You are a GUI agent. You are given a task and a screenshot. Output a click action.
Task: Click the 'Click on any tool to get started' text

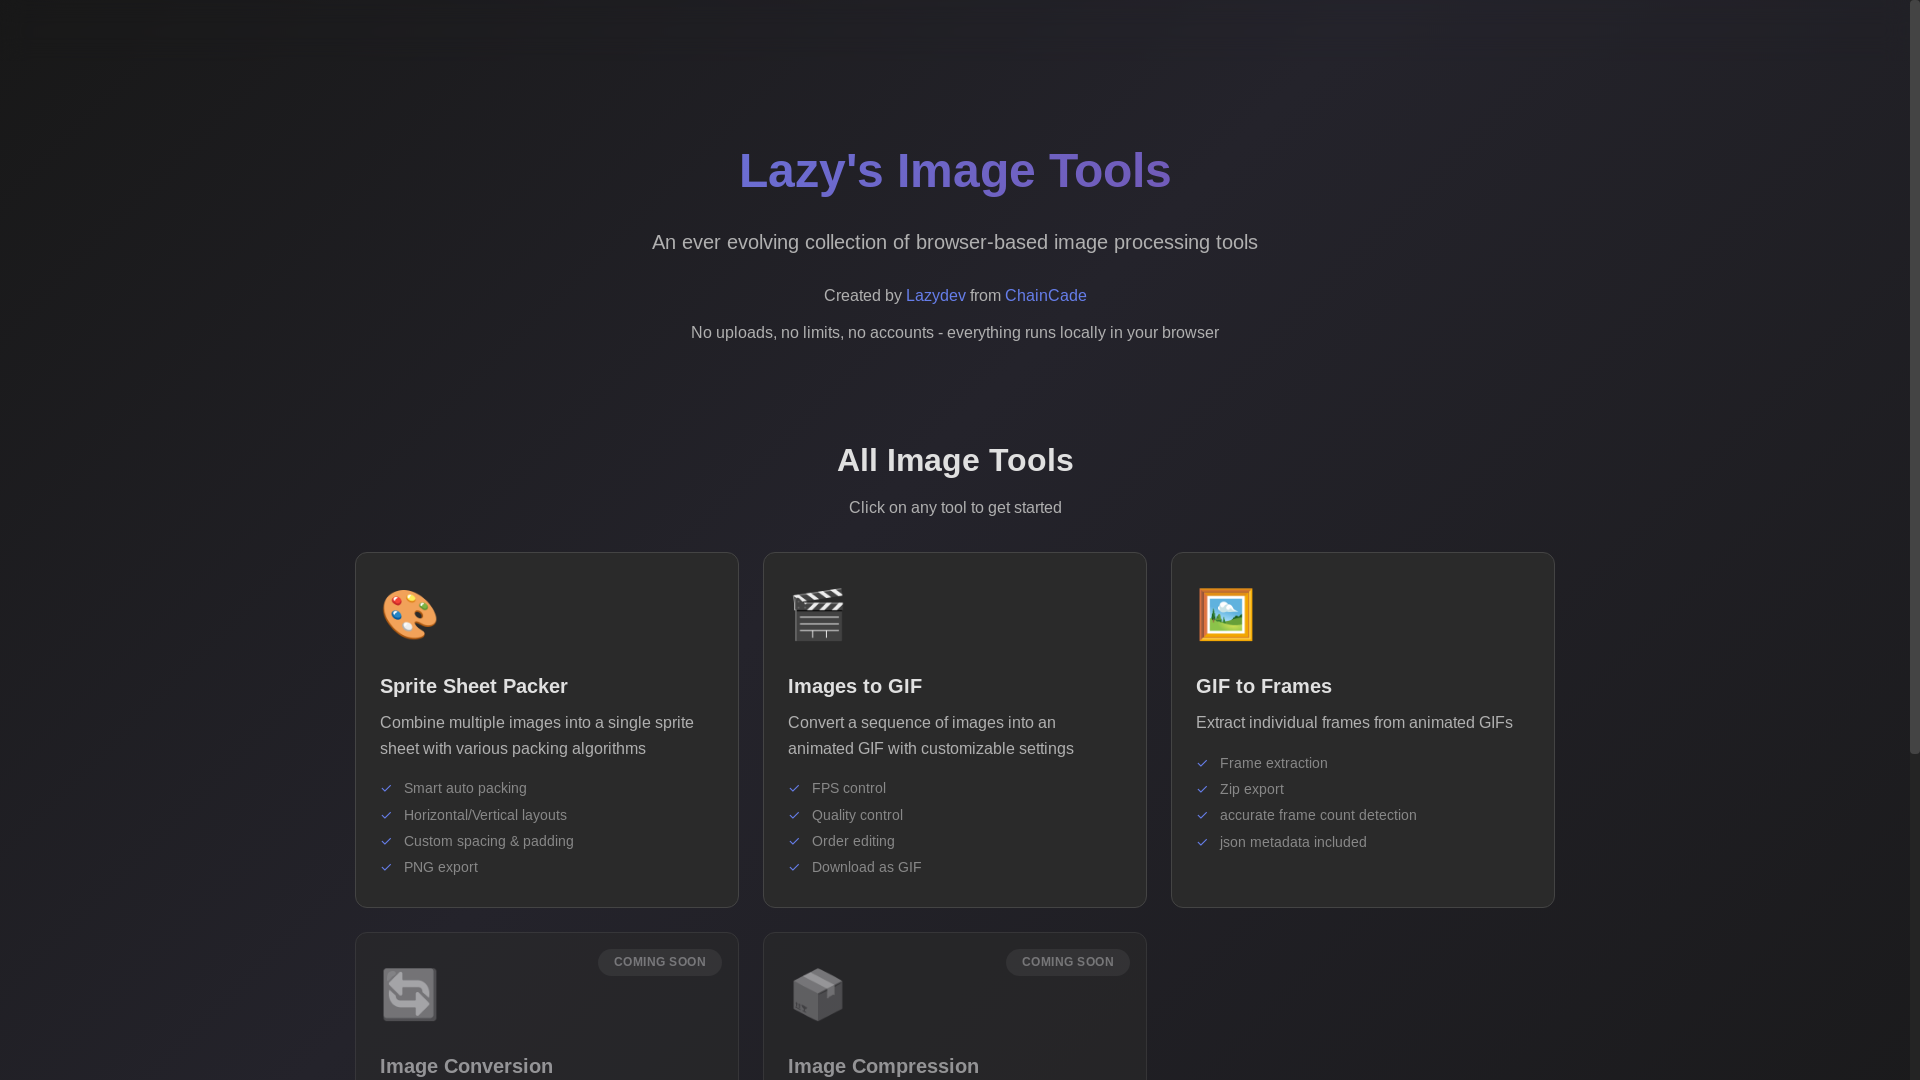pyautogui.click(x=955, y=508)
